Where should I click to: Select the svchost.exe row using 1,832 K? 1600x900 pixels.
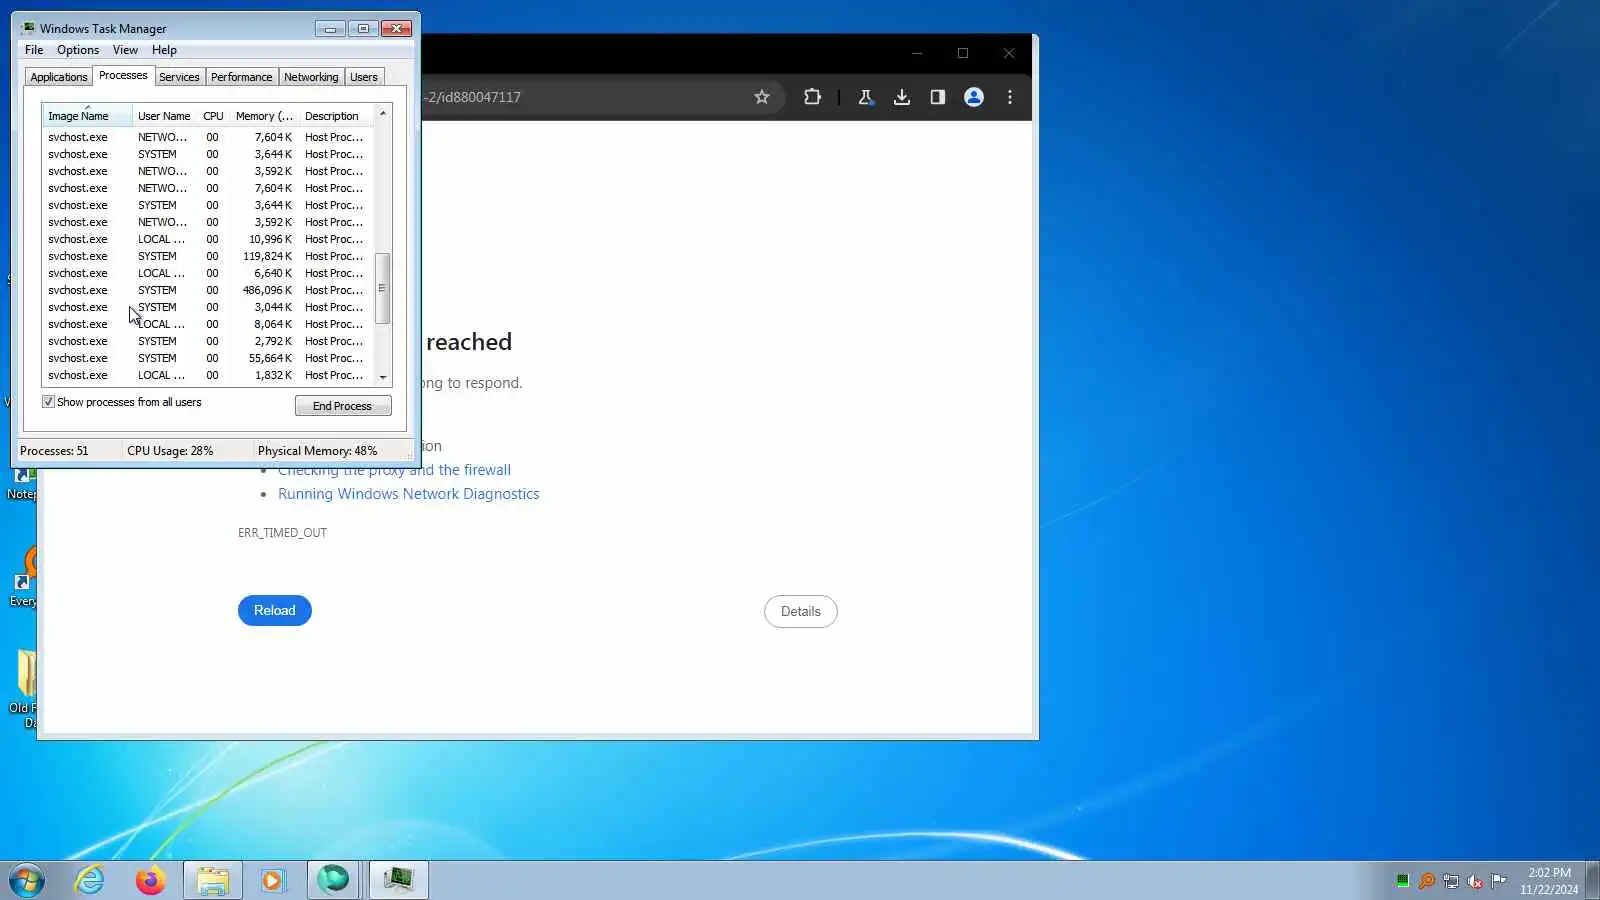click(x=208, y=375)
